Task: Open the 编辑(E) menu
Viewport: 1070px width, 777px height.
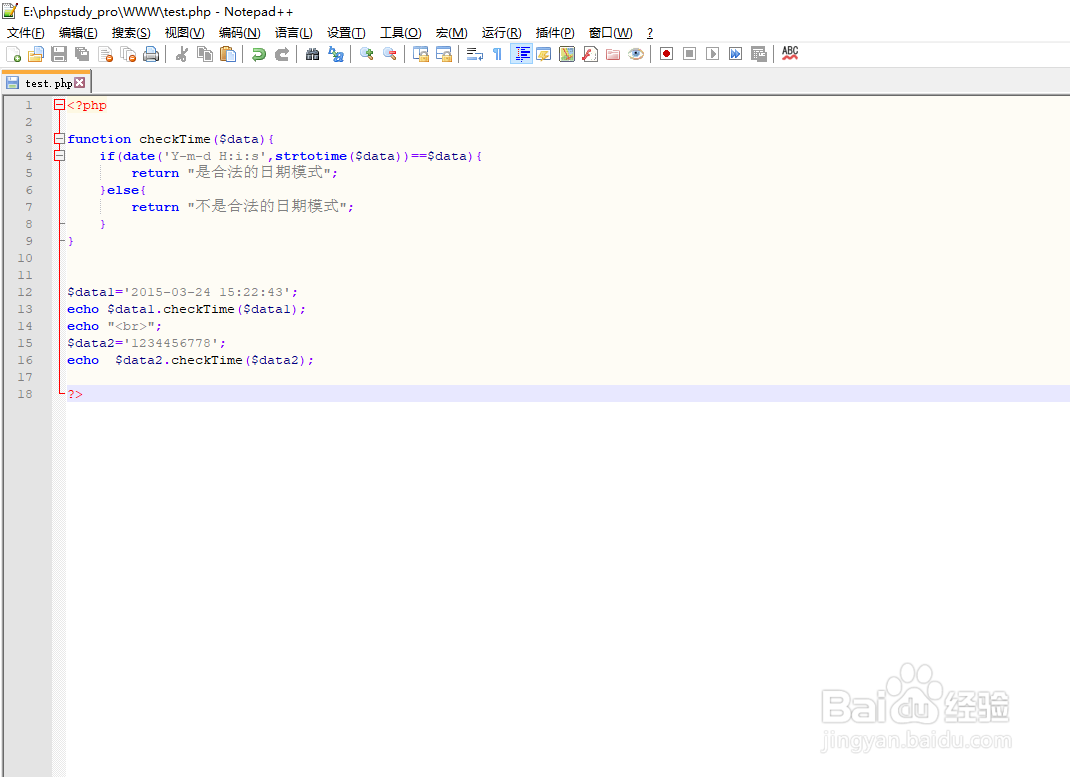Action: coord(78,33)
